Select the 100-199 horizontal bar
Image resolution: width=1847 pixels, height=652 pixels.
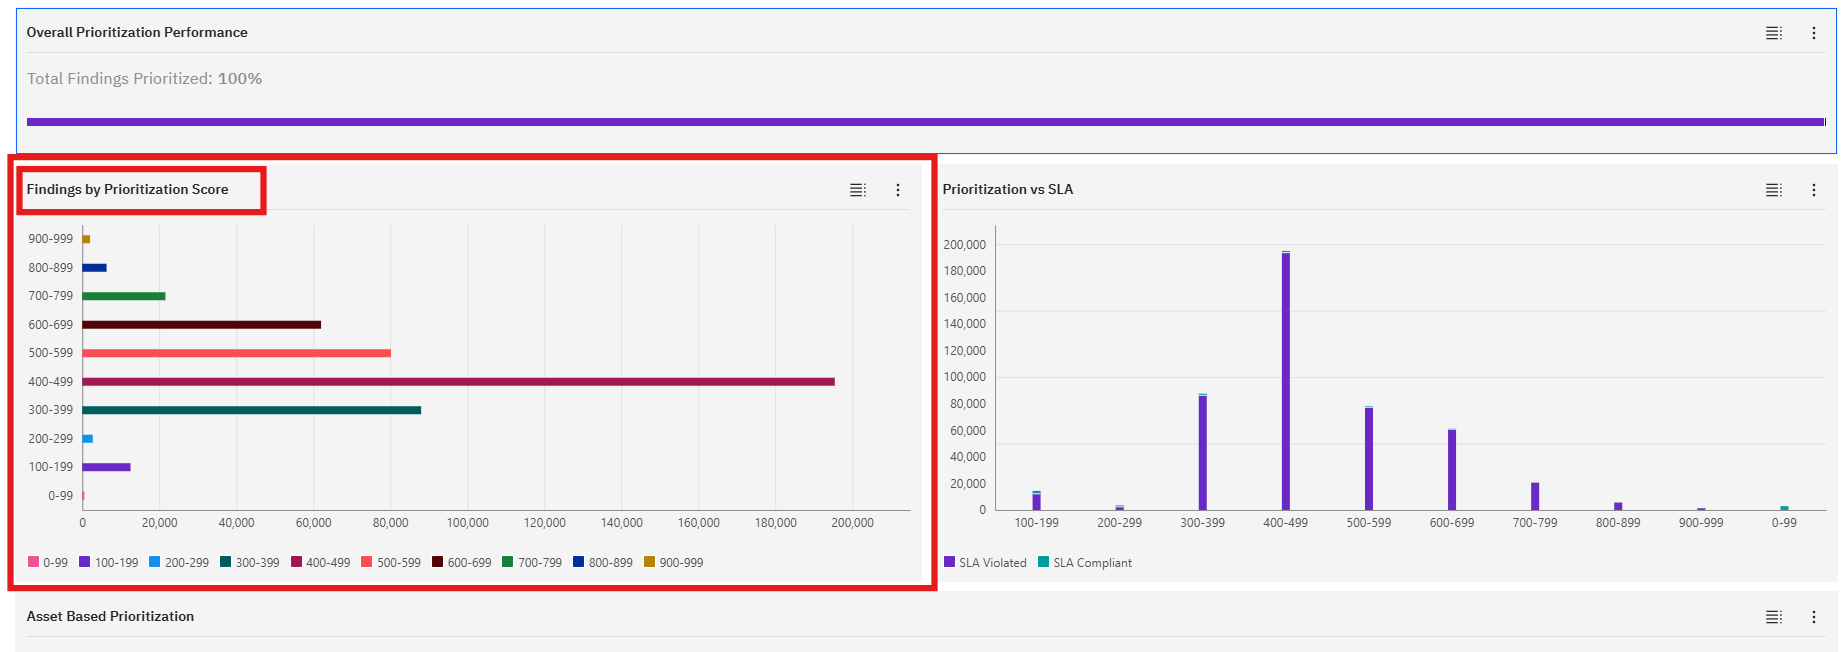[x=106, y=467]
